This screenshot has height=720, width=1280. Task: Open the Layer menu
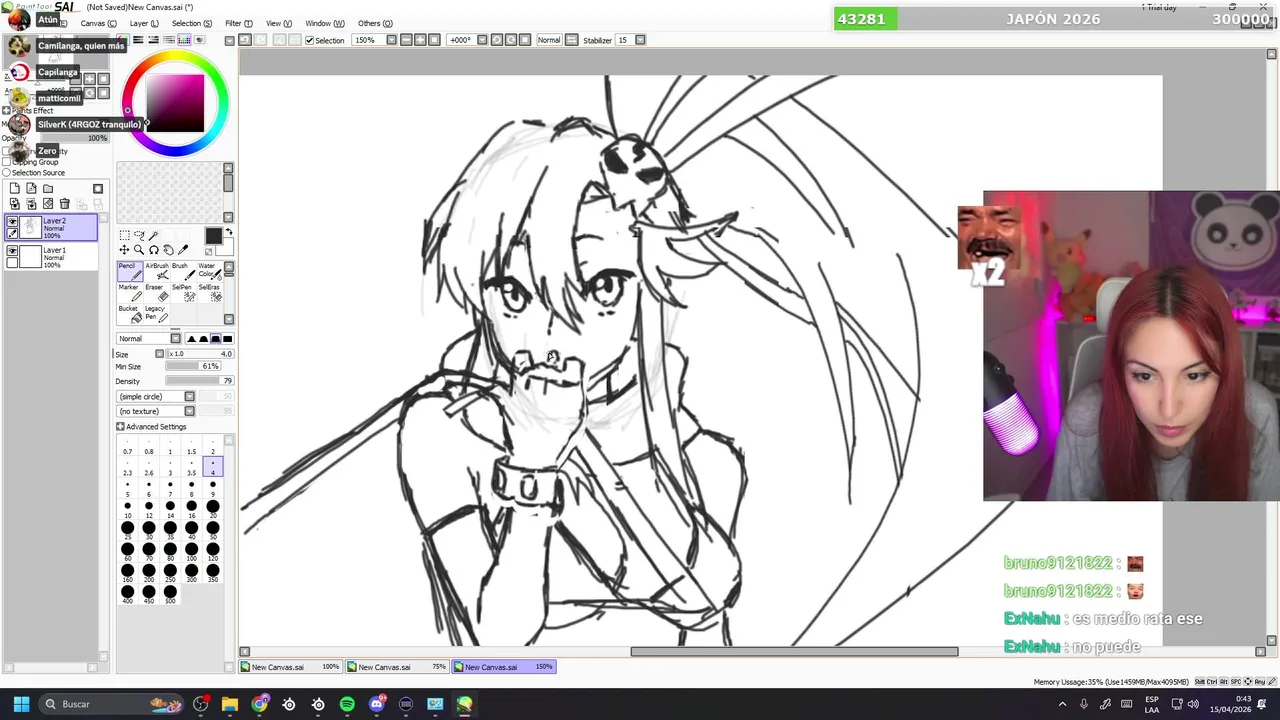coord(144,23)
